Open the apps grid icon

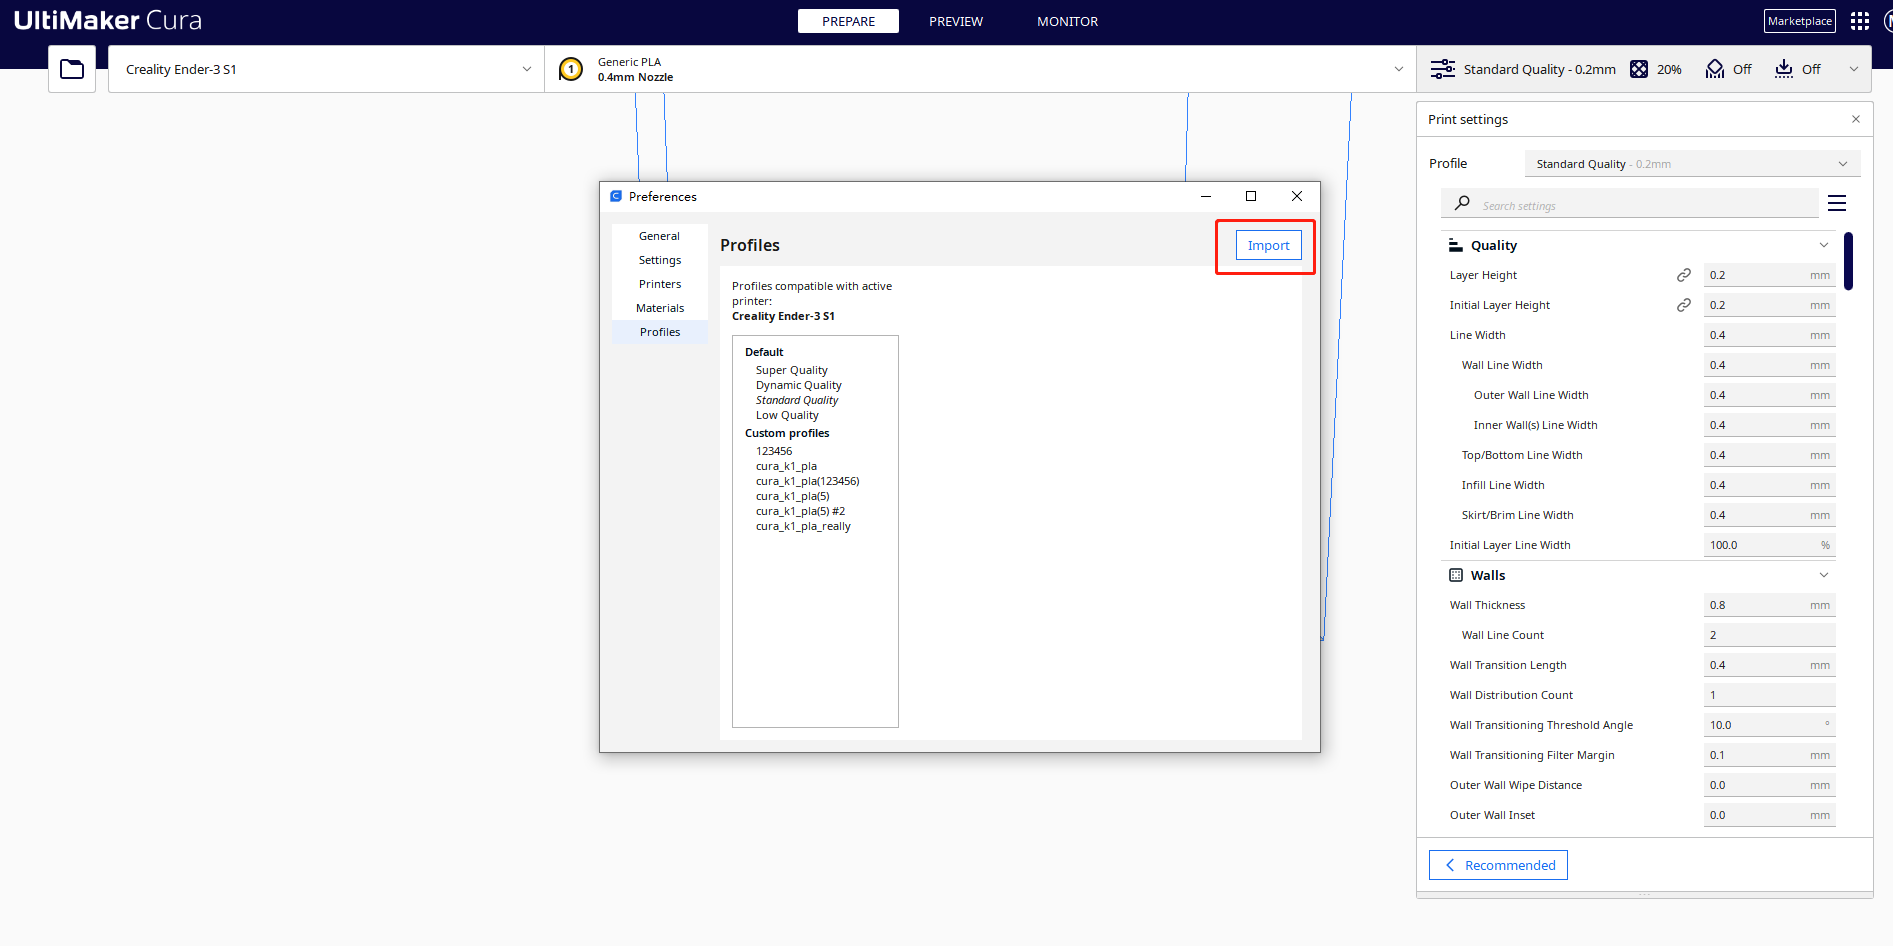pos(1860,21)
